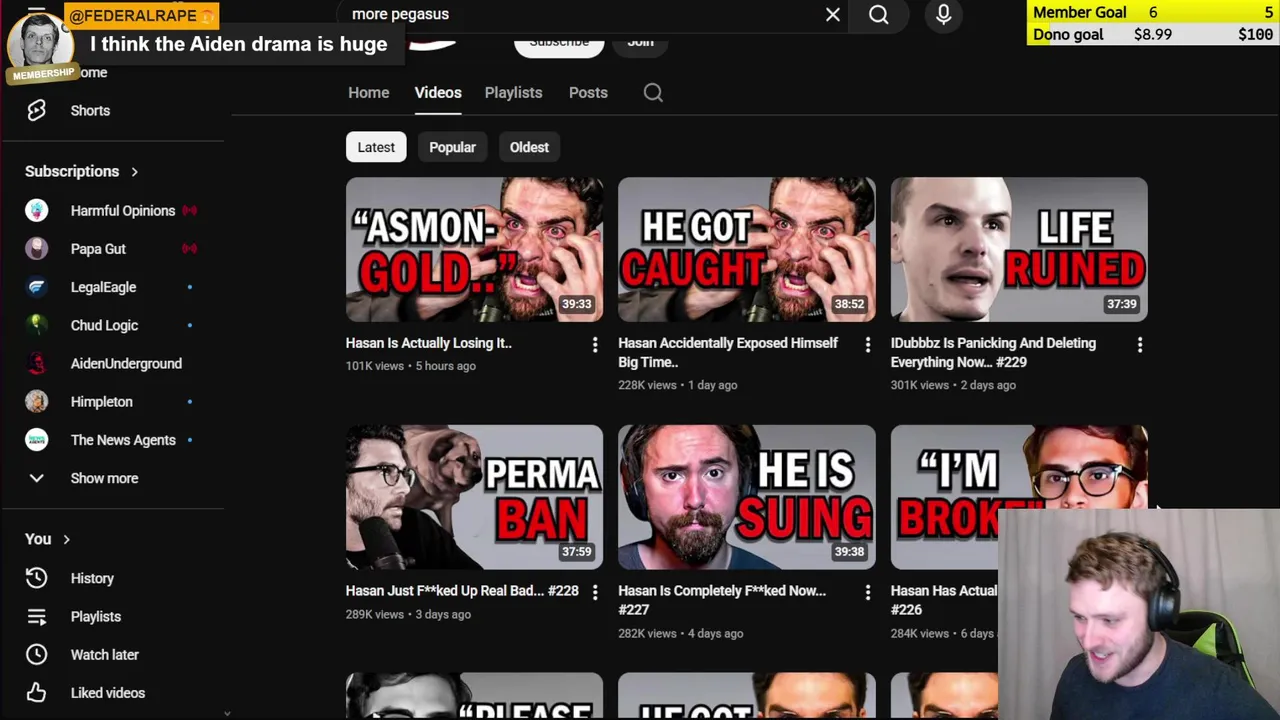Expand the You section arrow

(x=66, y=540)
